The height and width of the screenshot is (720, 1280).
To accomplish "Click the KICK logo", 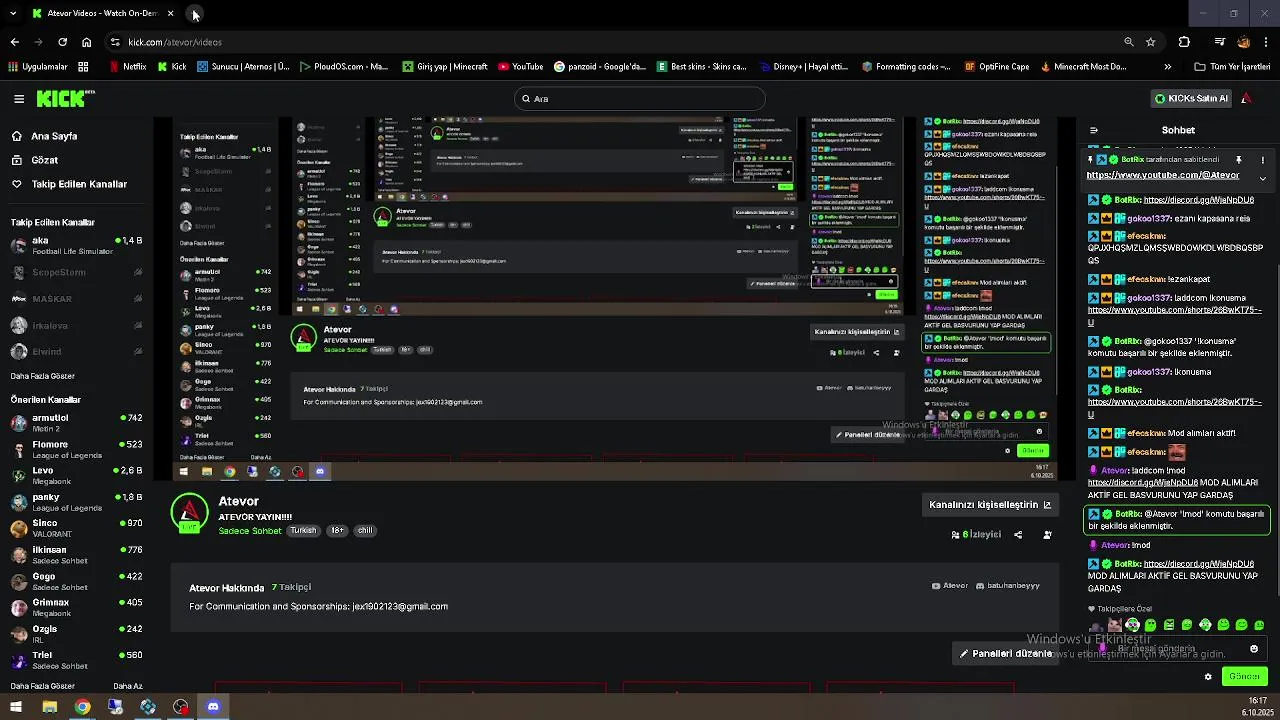I will pyautogui.click(x=65, y=98).
